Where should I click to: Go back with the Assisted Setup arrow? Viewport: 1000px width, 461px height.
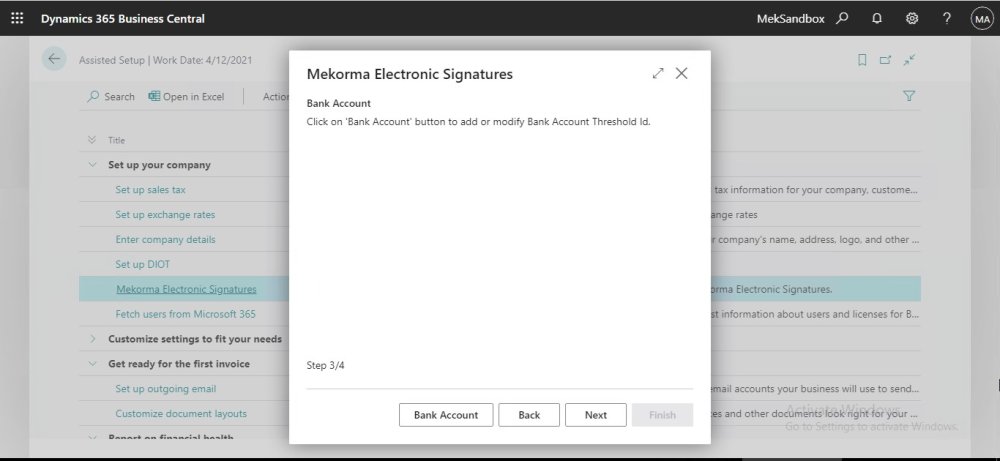[54, 59]
